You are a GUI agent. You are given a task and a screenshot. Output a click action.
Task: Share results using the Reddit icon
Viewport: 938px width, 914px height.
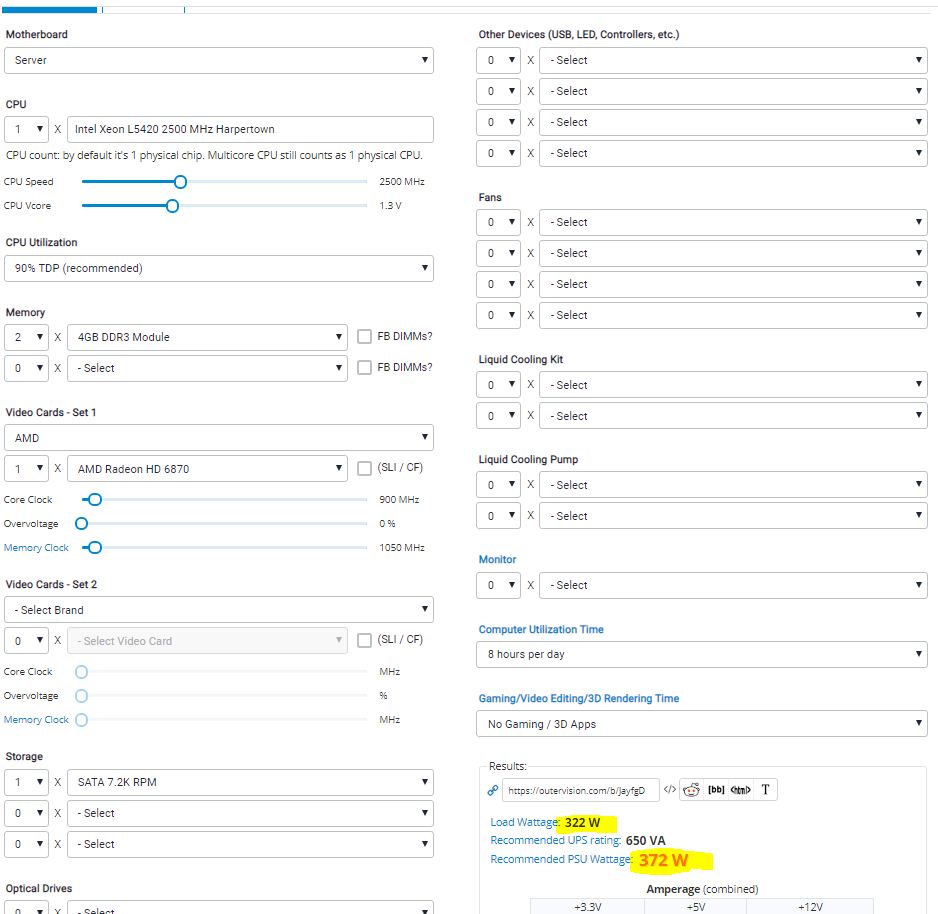coord(692,790)
